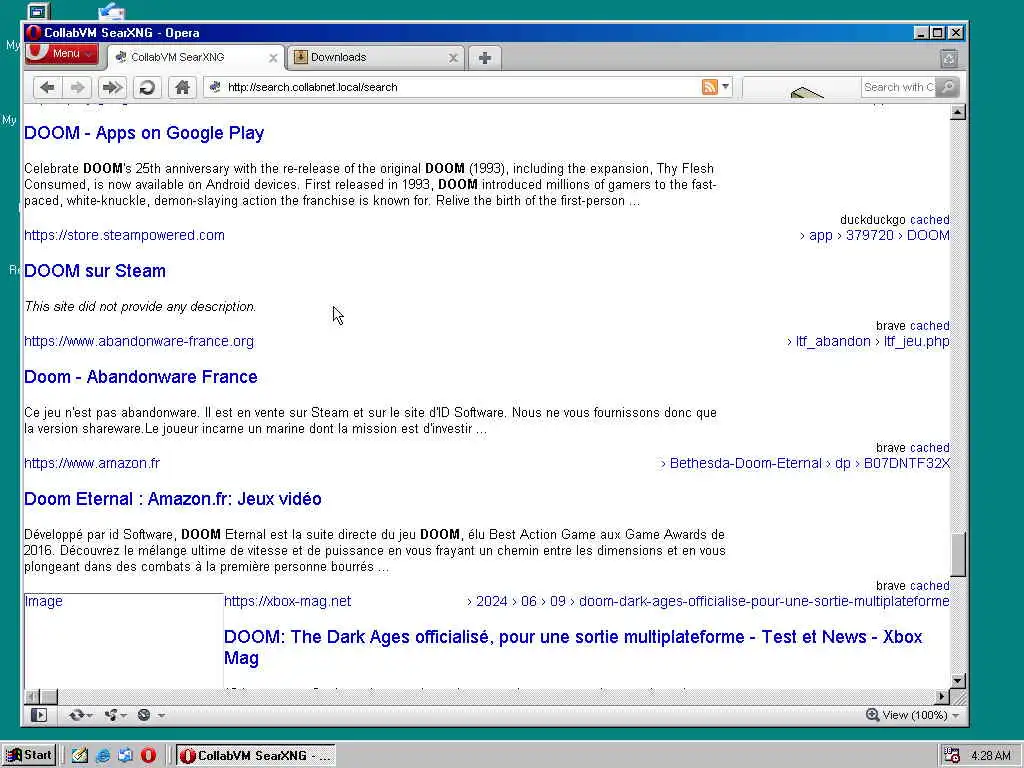Reload the page with the Reload button

click(x=147, y=87)
